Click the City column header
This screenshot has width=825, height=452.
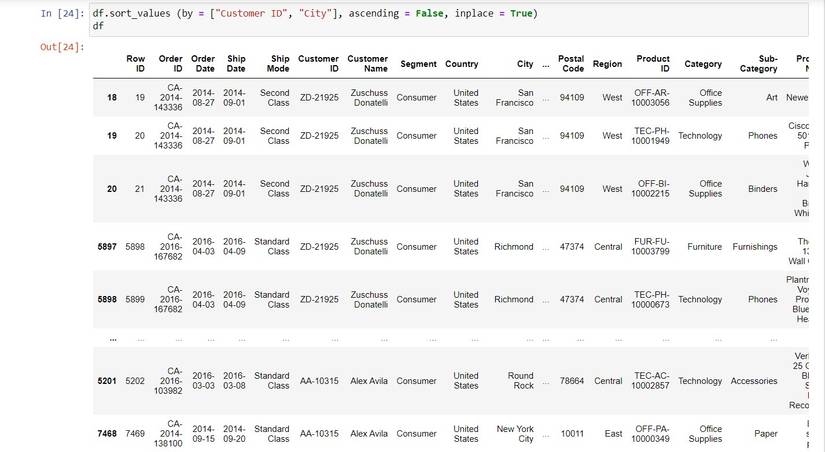[525, 64]
